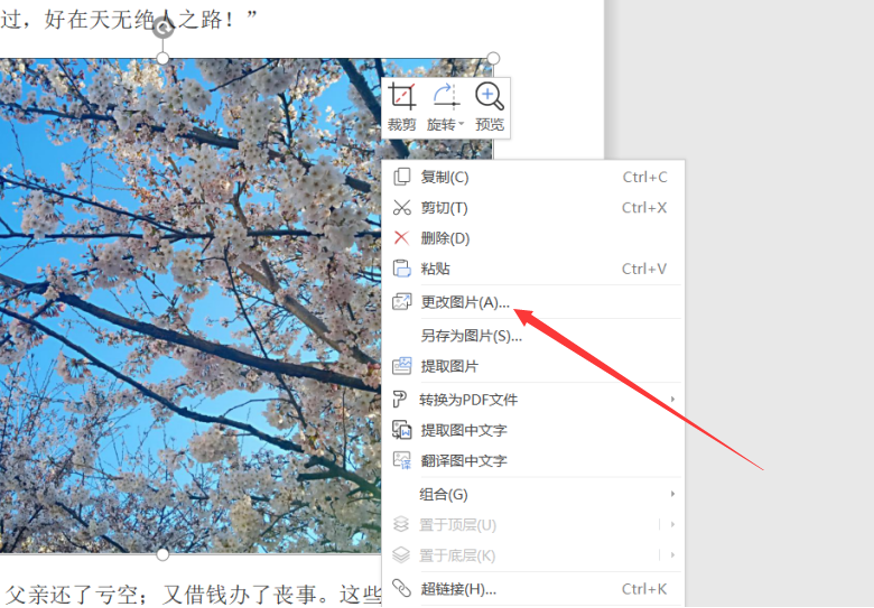
Task: Click the clipboard icon beside 粘贴
Action: [x=402, y=269]
